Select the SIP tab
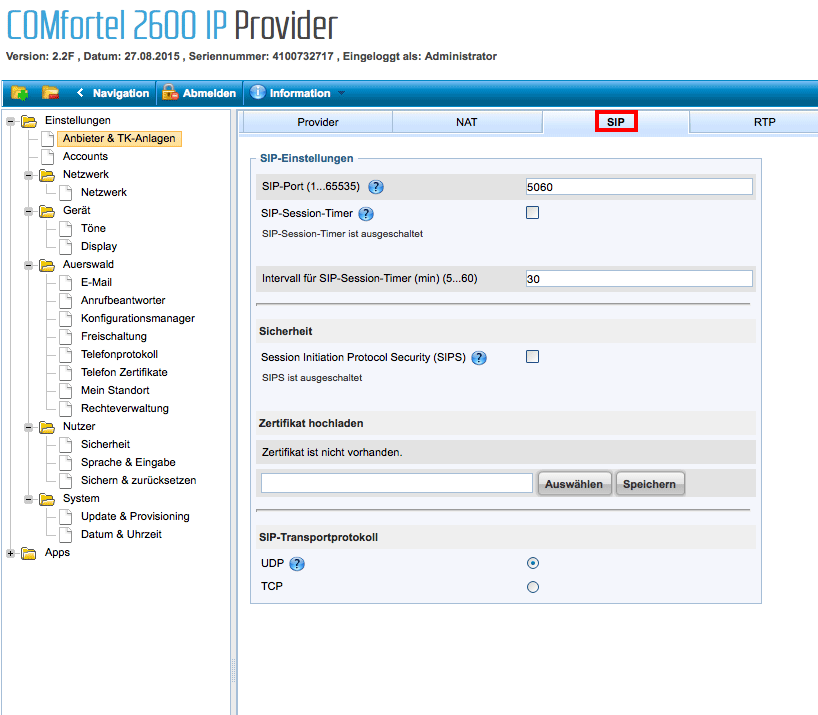 click(616, 122)
